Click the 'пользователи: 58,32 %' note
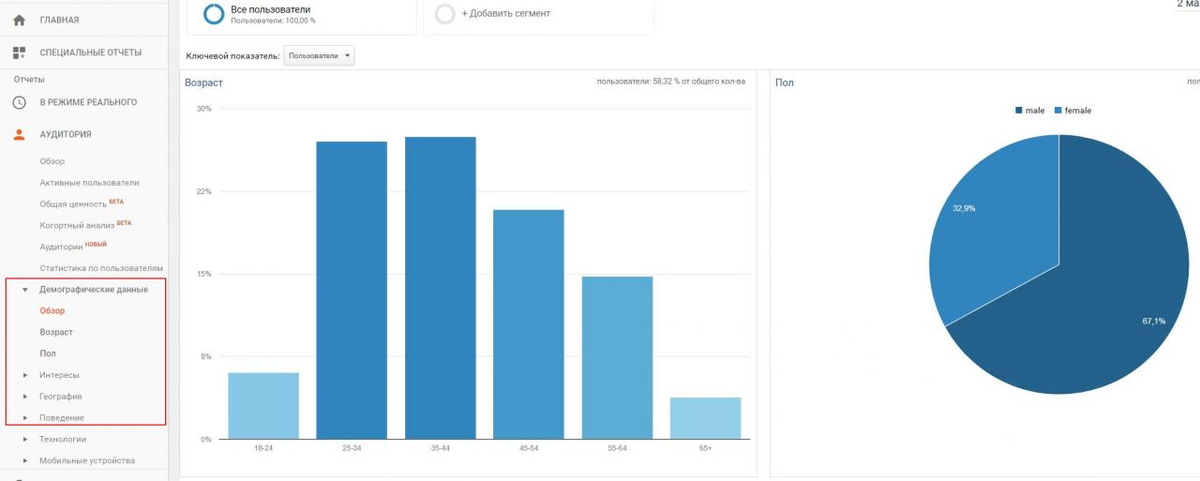Screen dimensions: 1200x481 [x=671, y=82]
